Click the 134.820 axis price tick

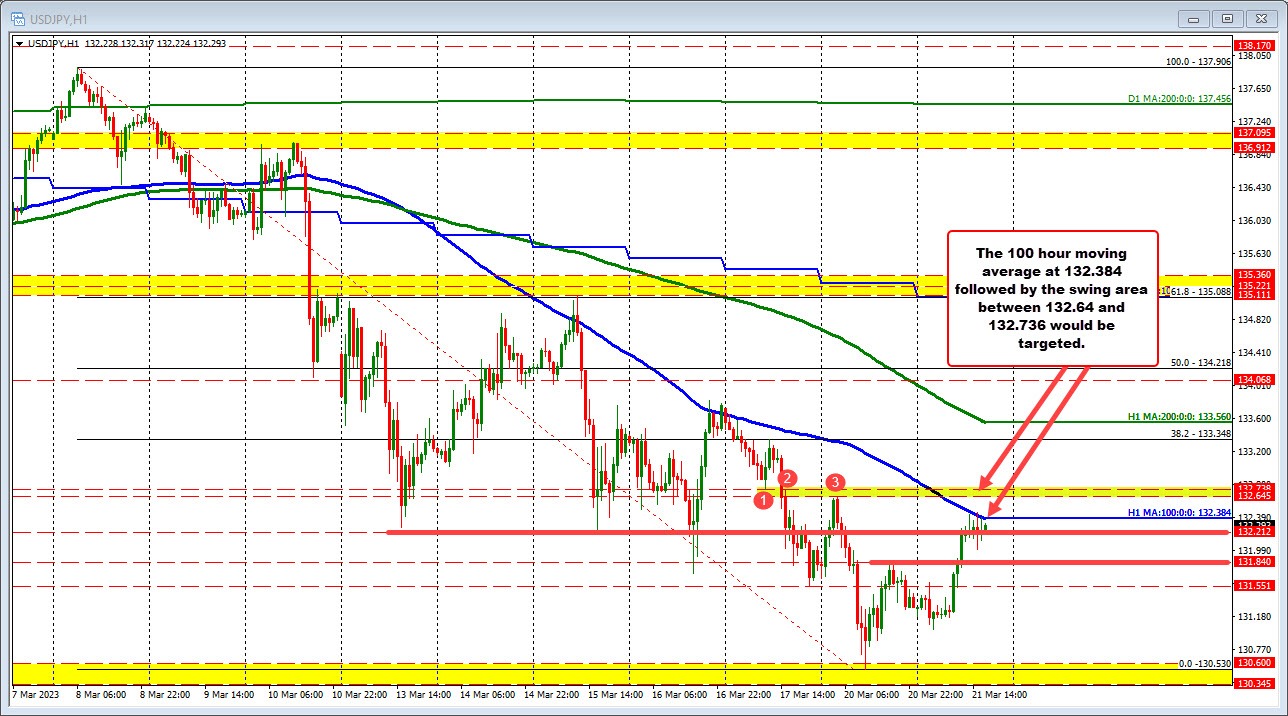(x=1253, y=320)
